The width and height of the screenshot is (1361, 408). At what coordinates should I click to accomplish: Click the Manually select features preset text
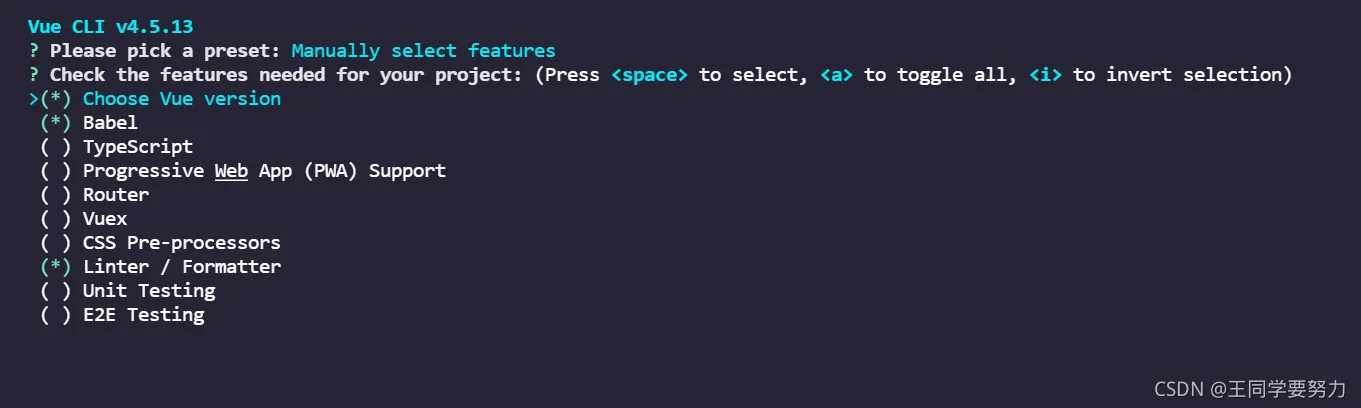(x=423, y=50)
